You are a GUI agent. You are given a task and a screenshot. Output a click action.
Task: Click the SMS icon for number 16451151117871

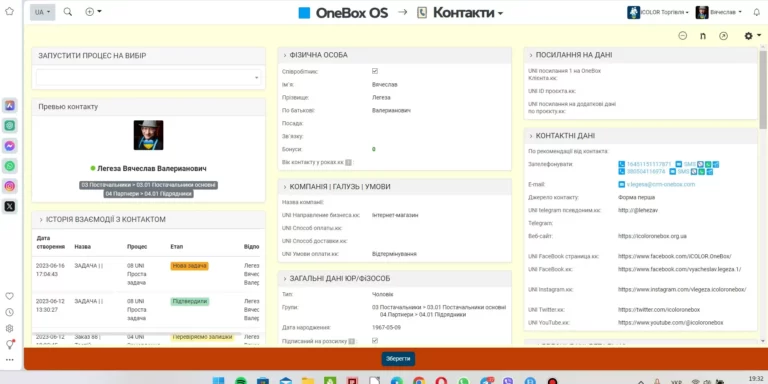pyautogui.click(x=678, y=164)
